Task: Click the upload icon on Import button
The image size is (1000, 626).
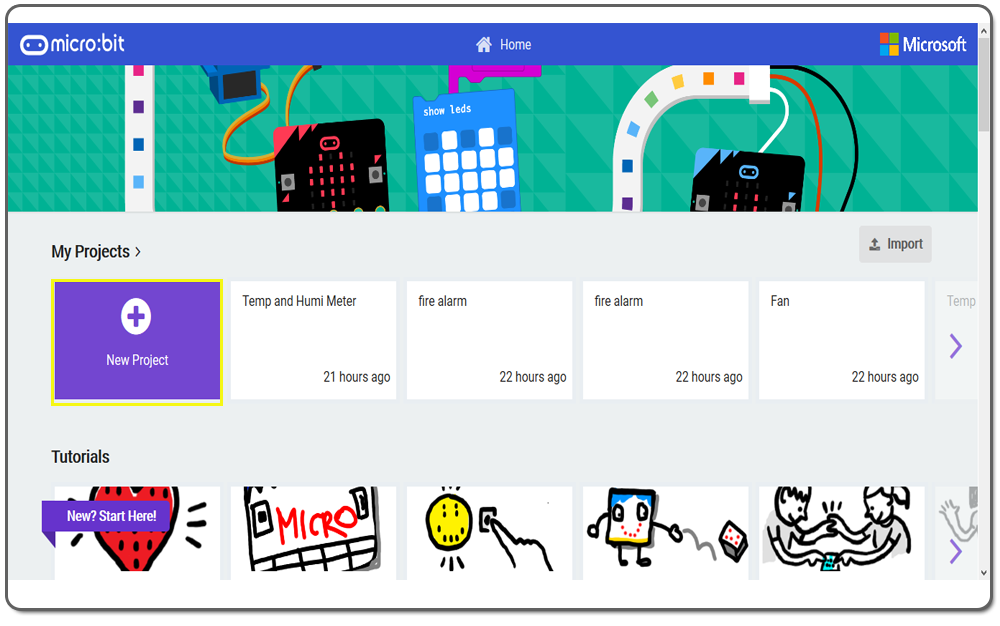Action: pos(874,244)
